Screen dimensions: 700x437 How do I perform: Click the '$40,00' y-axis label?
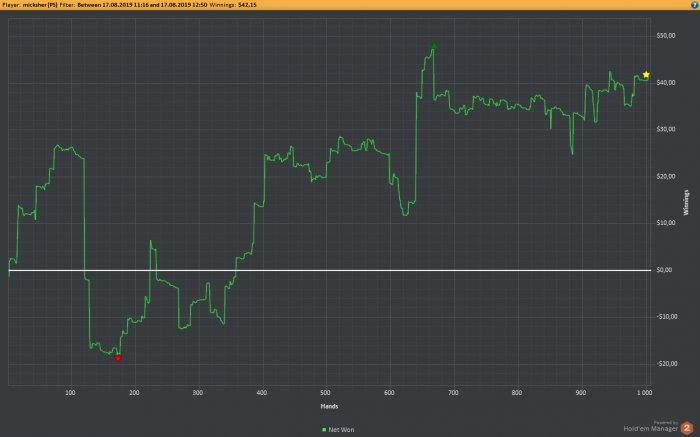(666, 83)
